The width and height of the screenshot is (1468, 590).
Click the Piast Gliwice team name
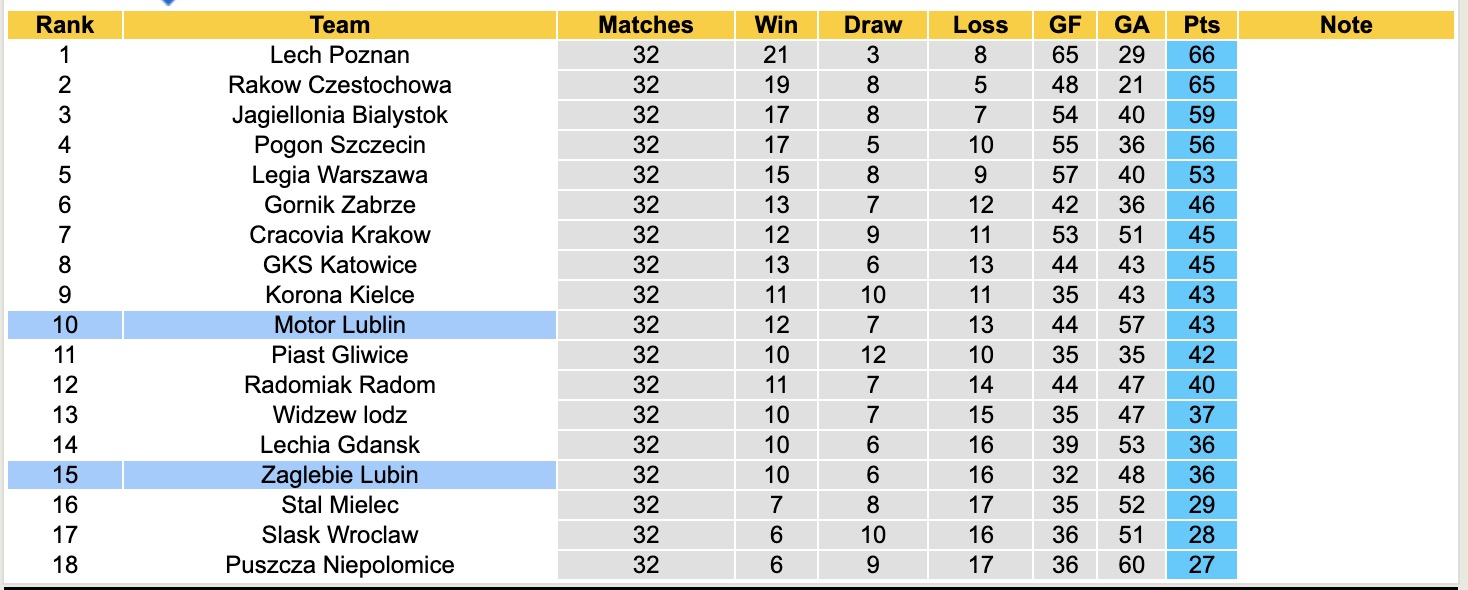click(x=340, y=355)
